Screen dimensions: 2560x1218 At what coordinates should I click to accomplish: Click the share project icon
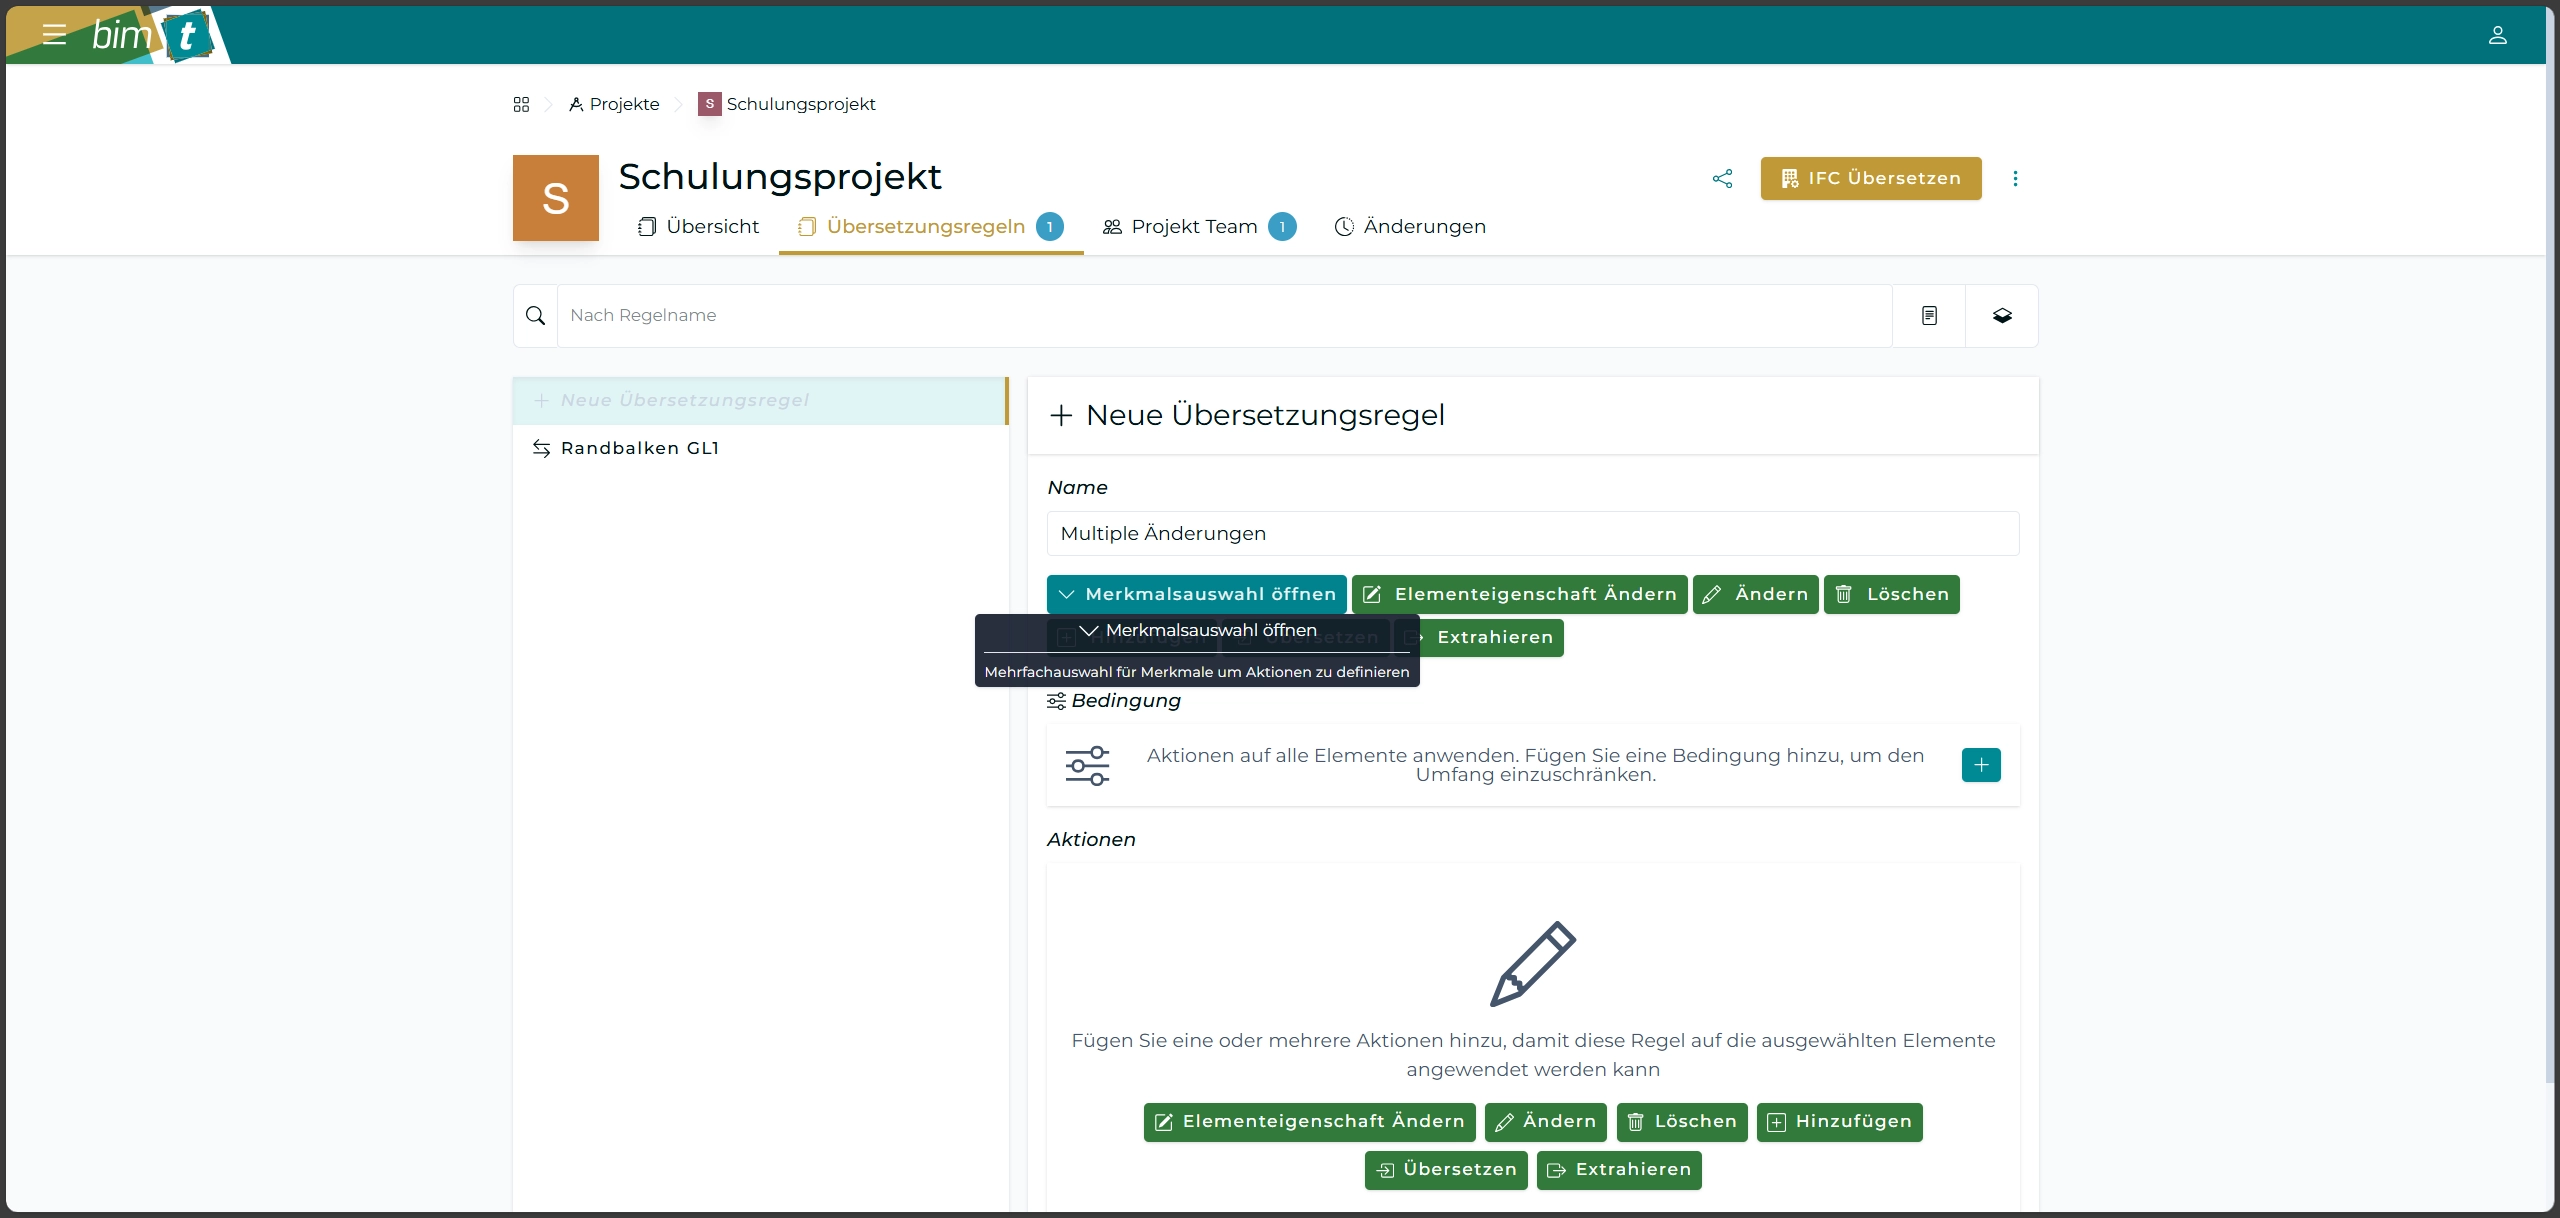click(1722, 179)
